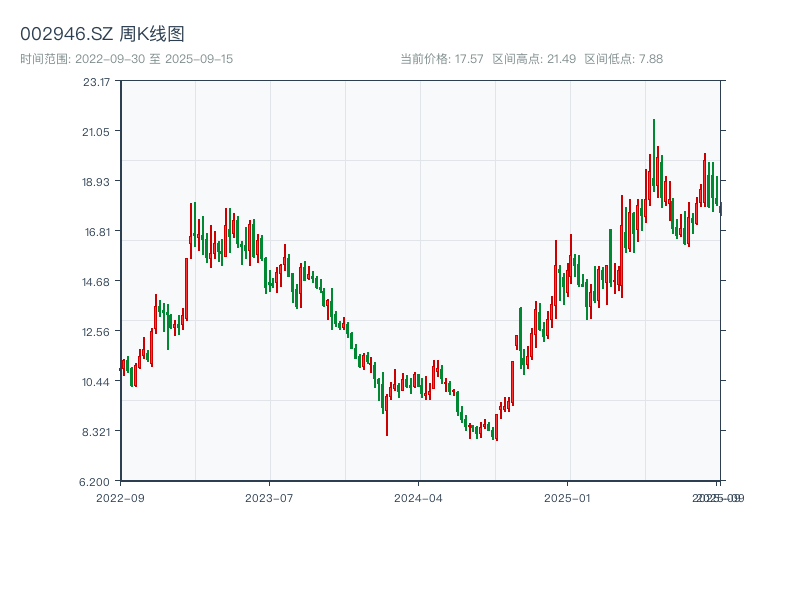
Task: Click the 当前价格 17.57 label
Action: [442, 59]
